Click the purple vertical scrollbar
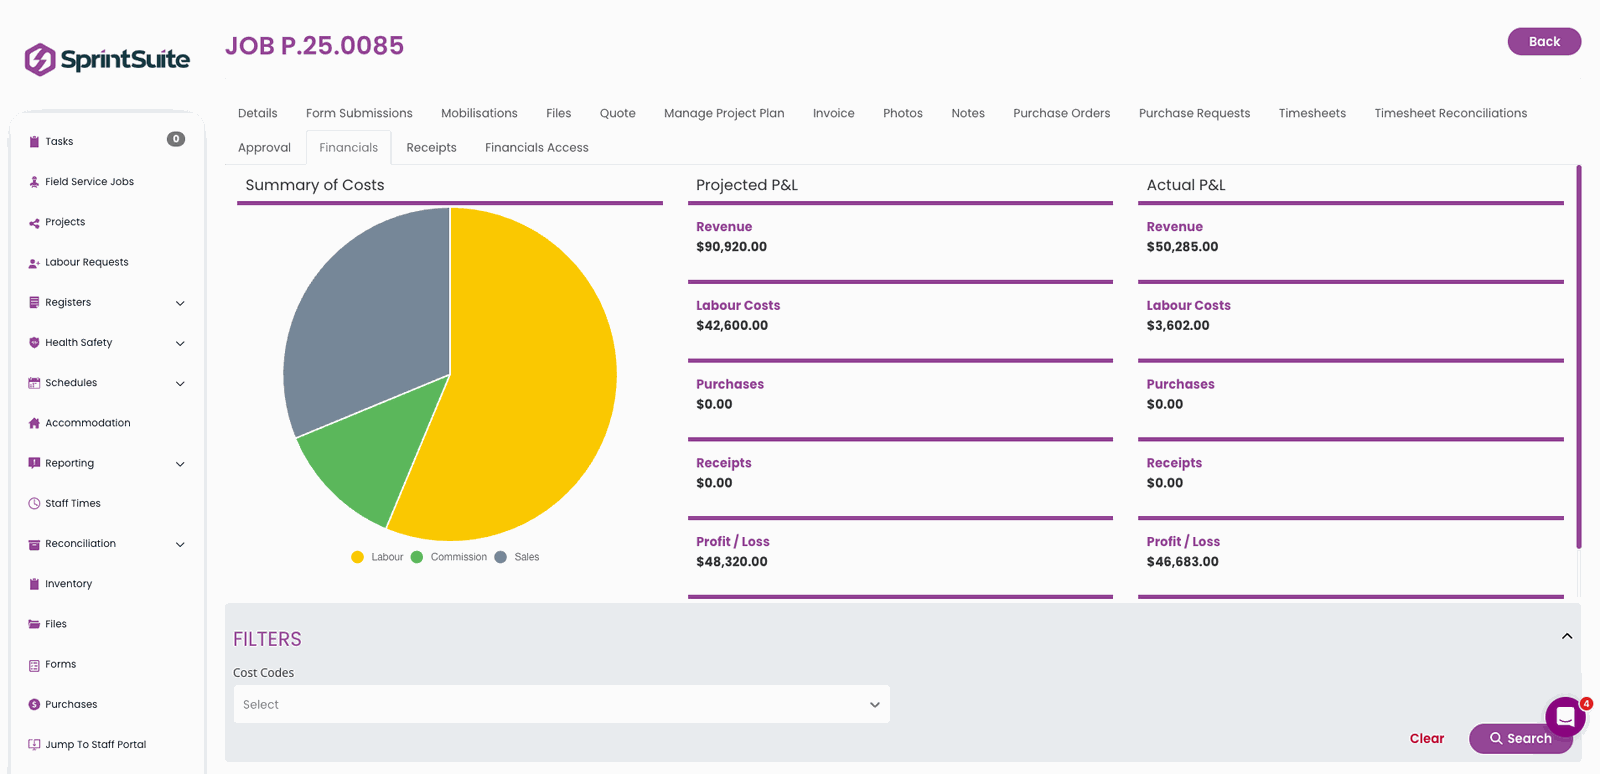The width and height of the screenshot is (1600, 774). (x=1579, y=356)
